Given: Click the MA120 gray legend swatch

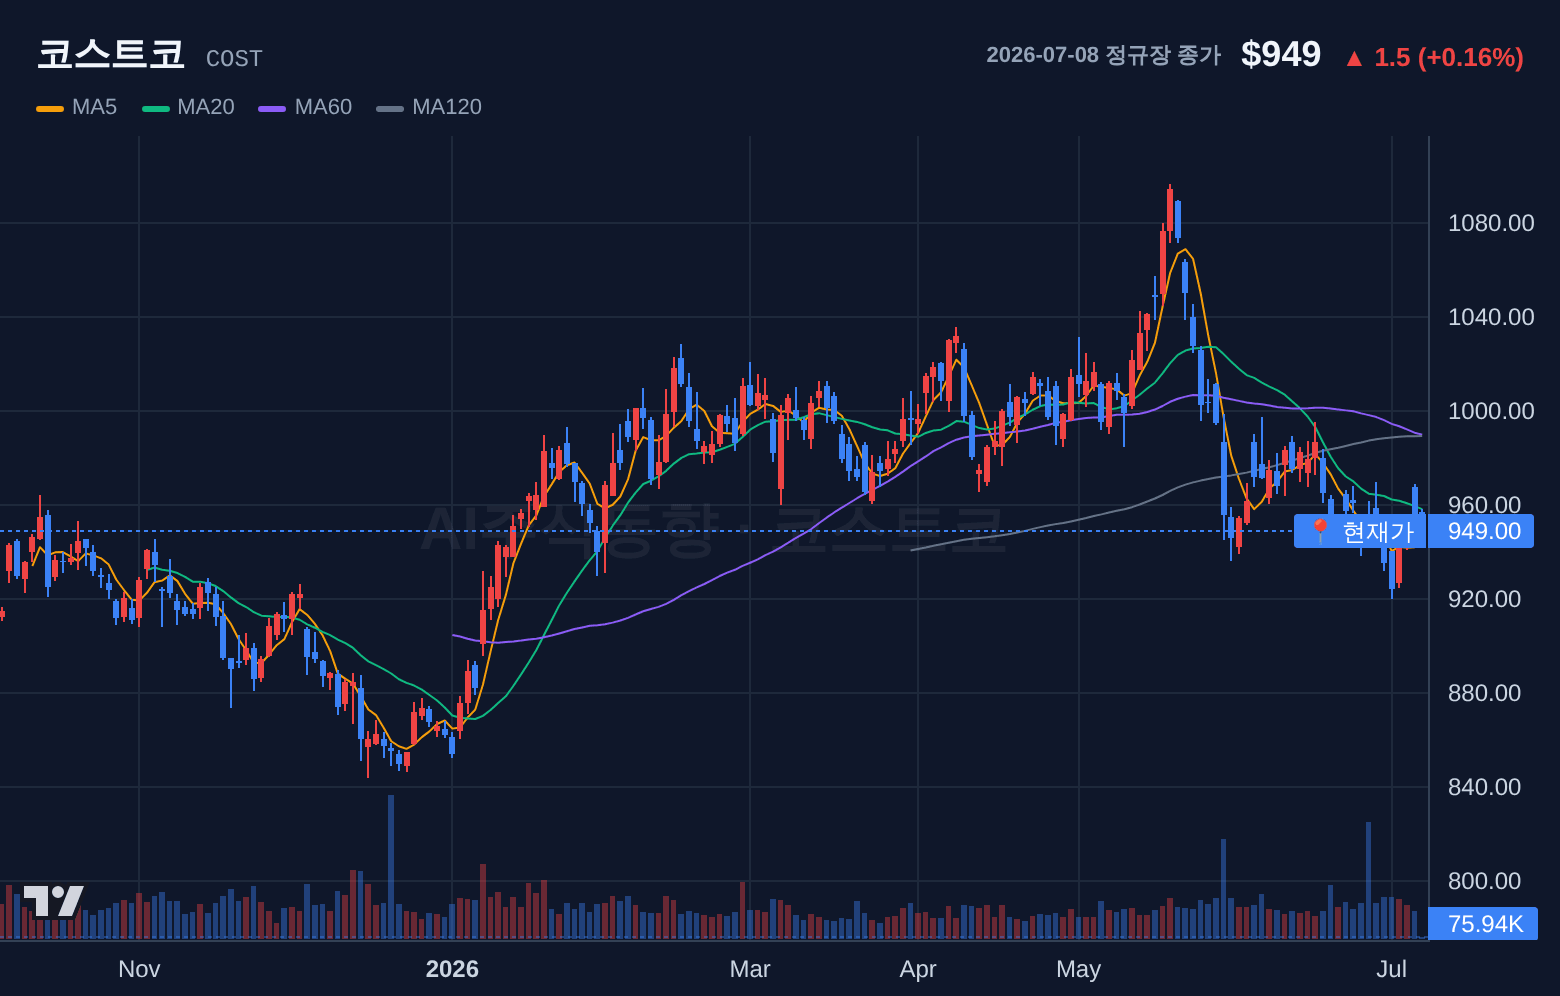Looking at the screenshot, I should pos(390,108).
